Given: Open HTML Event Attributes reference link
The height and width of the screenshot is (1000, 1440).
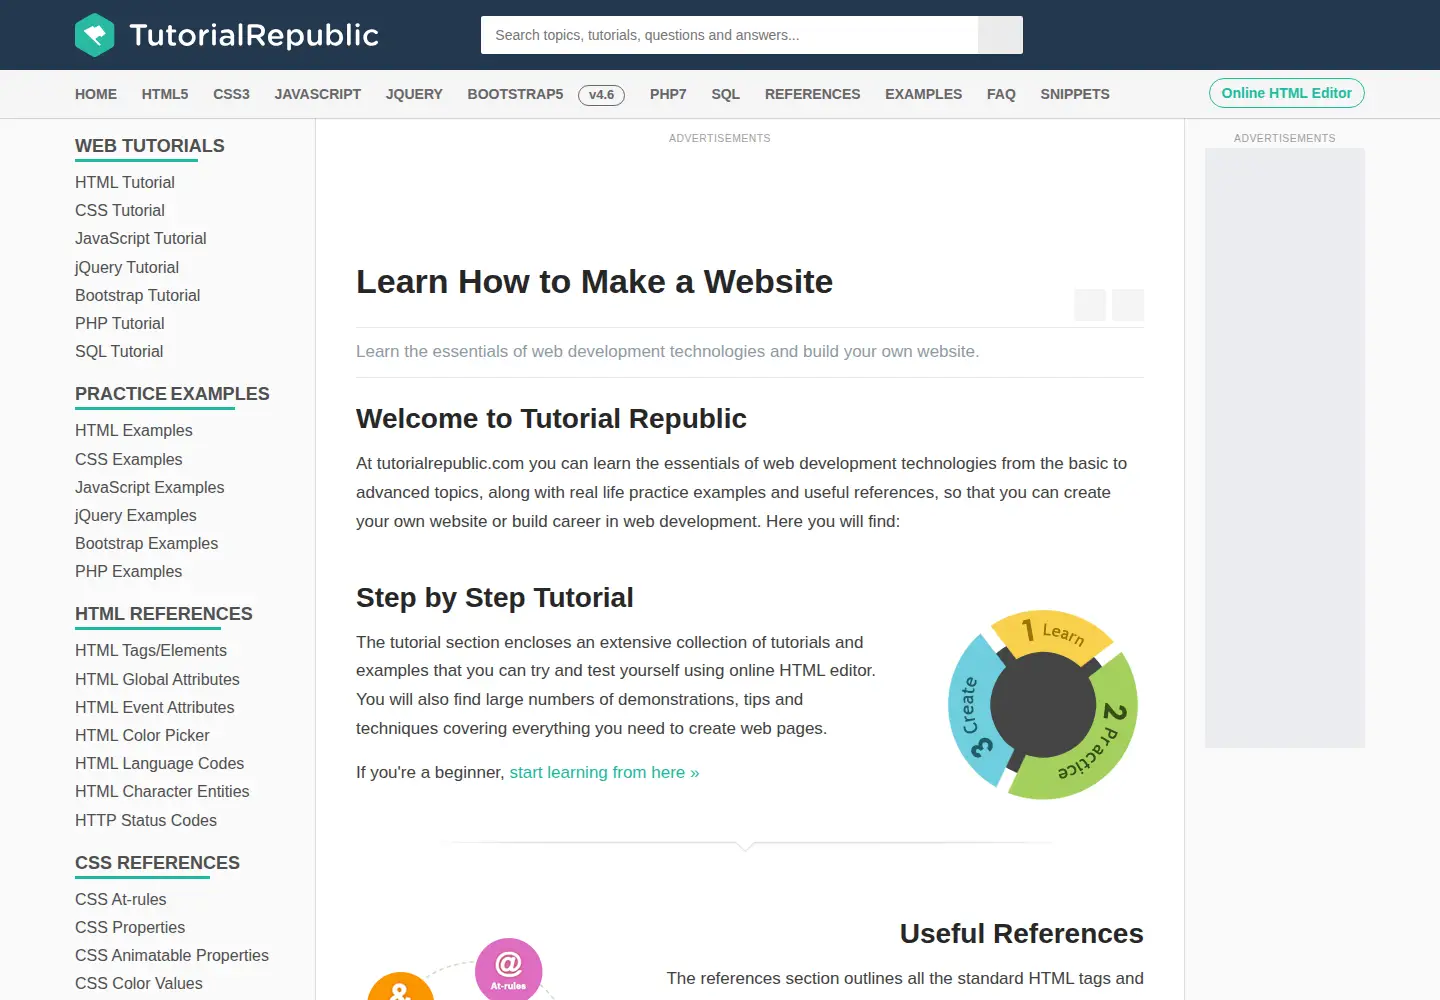Looking at the screenshot, I should 155,707.
